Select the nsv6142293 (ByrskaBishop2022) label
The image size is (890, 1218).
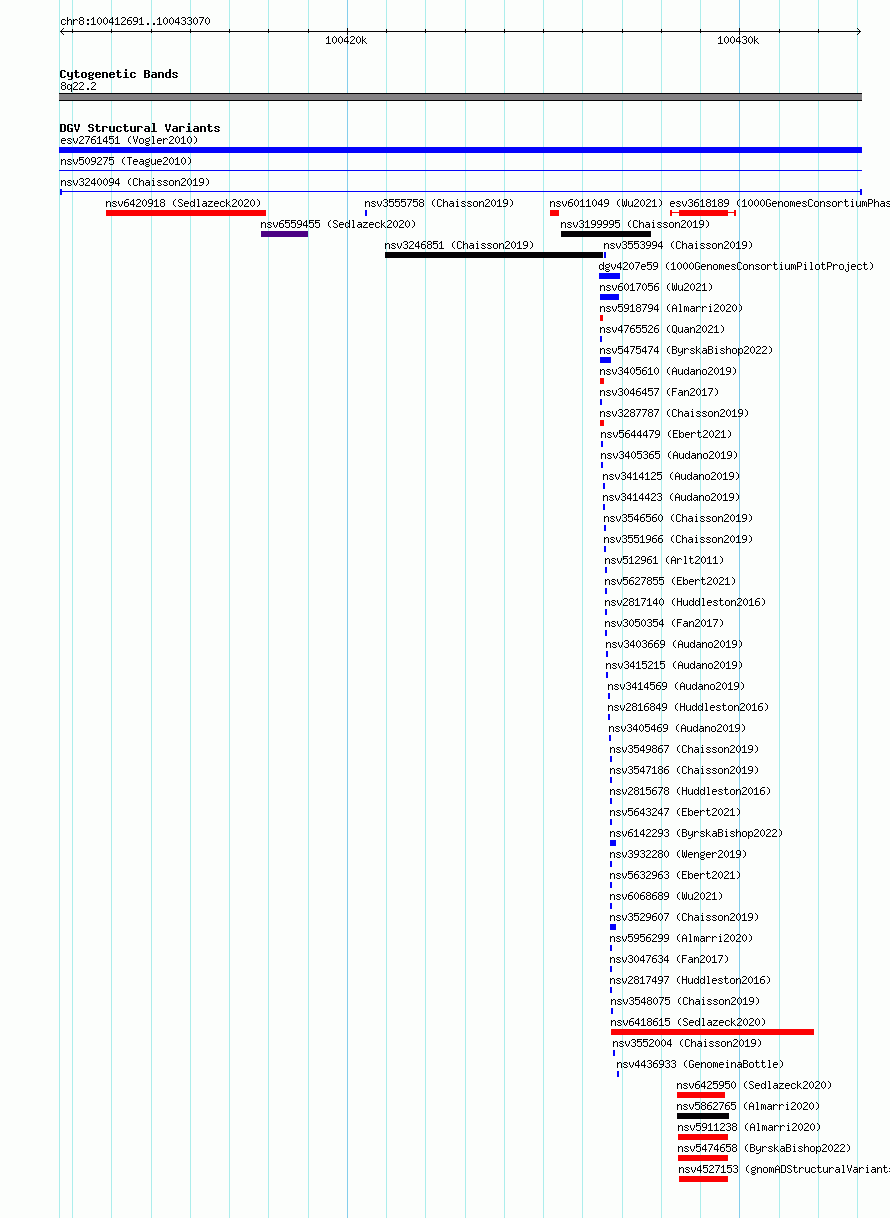(x=697, y=833)
